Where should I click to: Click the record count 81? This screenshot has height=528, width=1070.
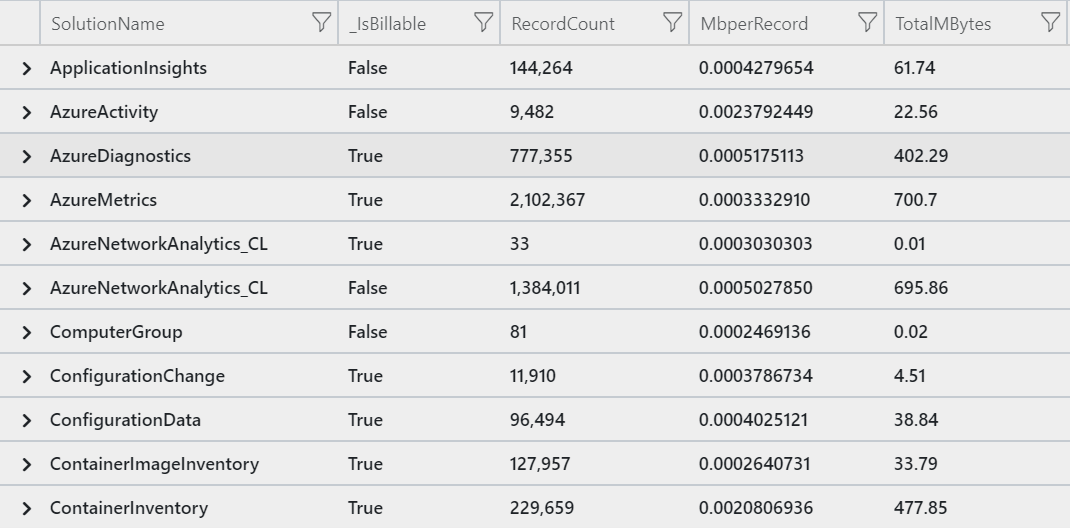[518, 332]
